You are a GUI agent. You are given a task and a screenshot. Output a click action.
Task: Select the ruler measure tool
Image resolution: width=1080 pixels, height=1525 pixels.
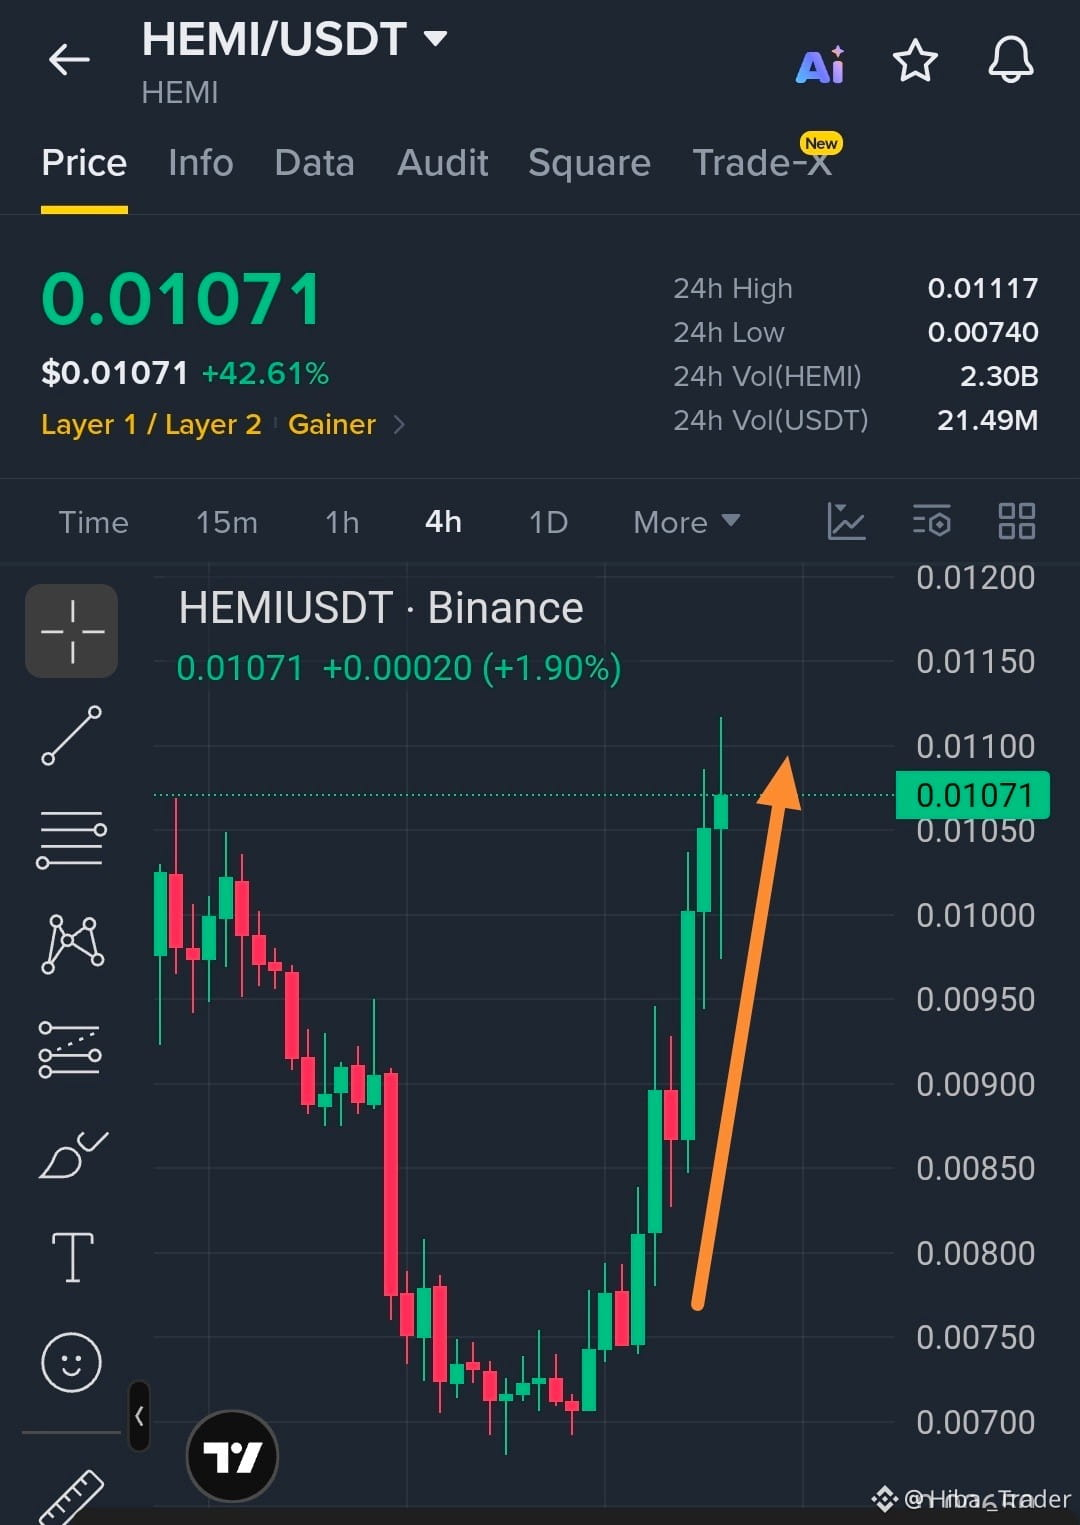point(71,1497)
